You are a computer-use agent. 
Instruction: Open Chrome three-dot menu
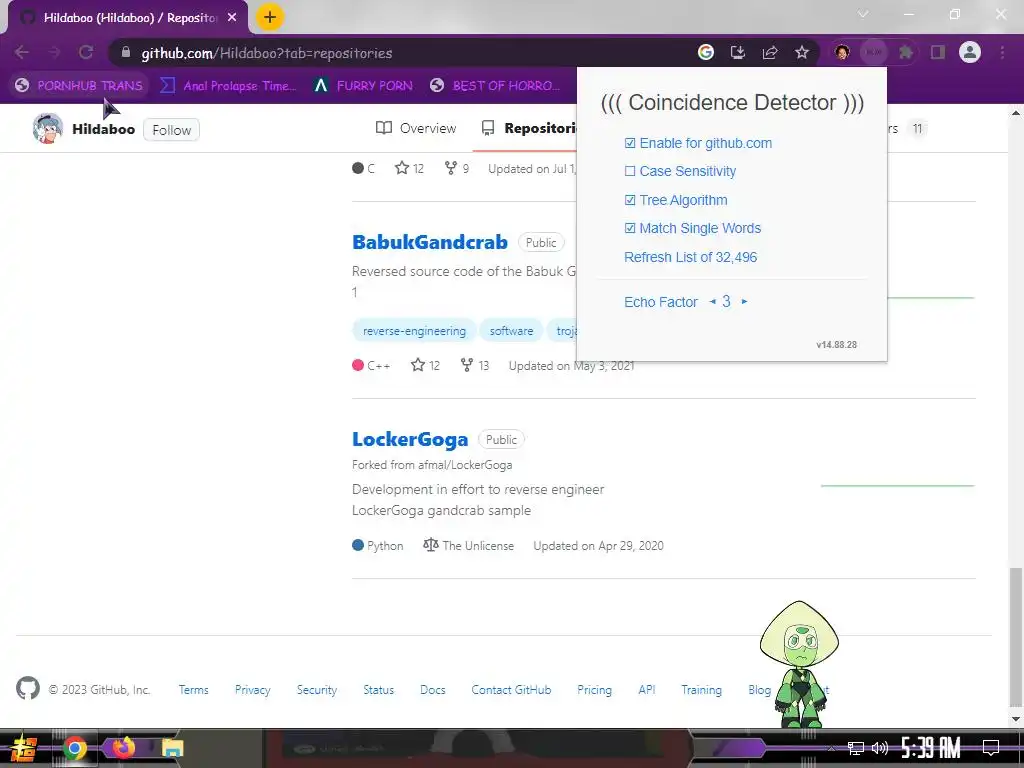point(1002,52)
